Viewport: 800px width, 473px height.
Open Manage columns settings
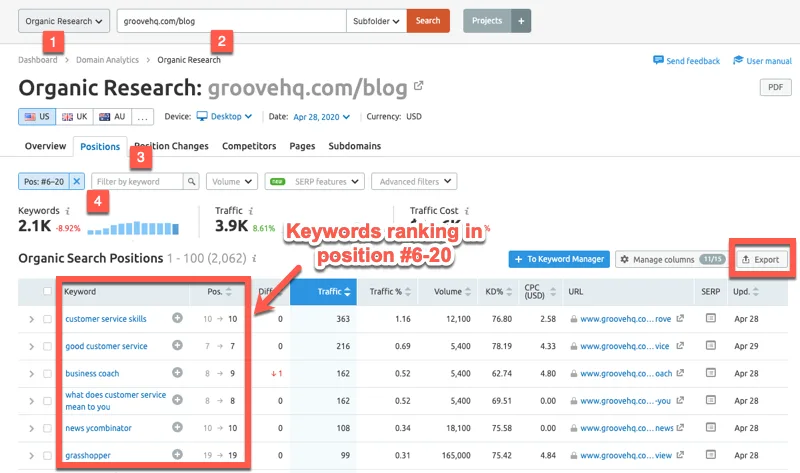tap(670, 259)
